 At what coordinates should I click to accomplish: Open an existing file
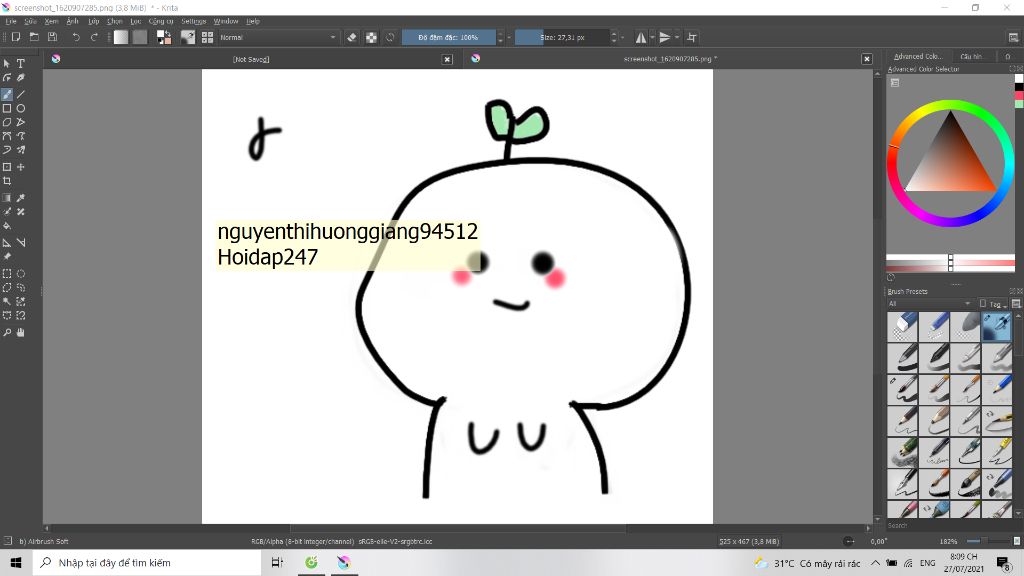click(34, 37)
